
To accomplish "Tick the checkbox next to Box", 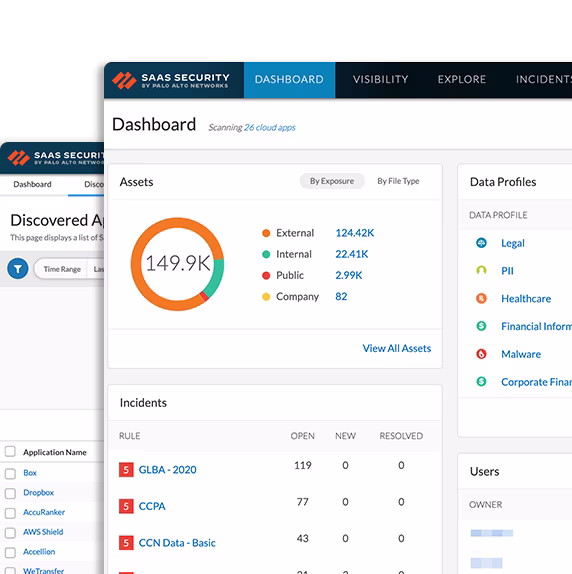I will point(10,473).
